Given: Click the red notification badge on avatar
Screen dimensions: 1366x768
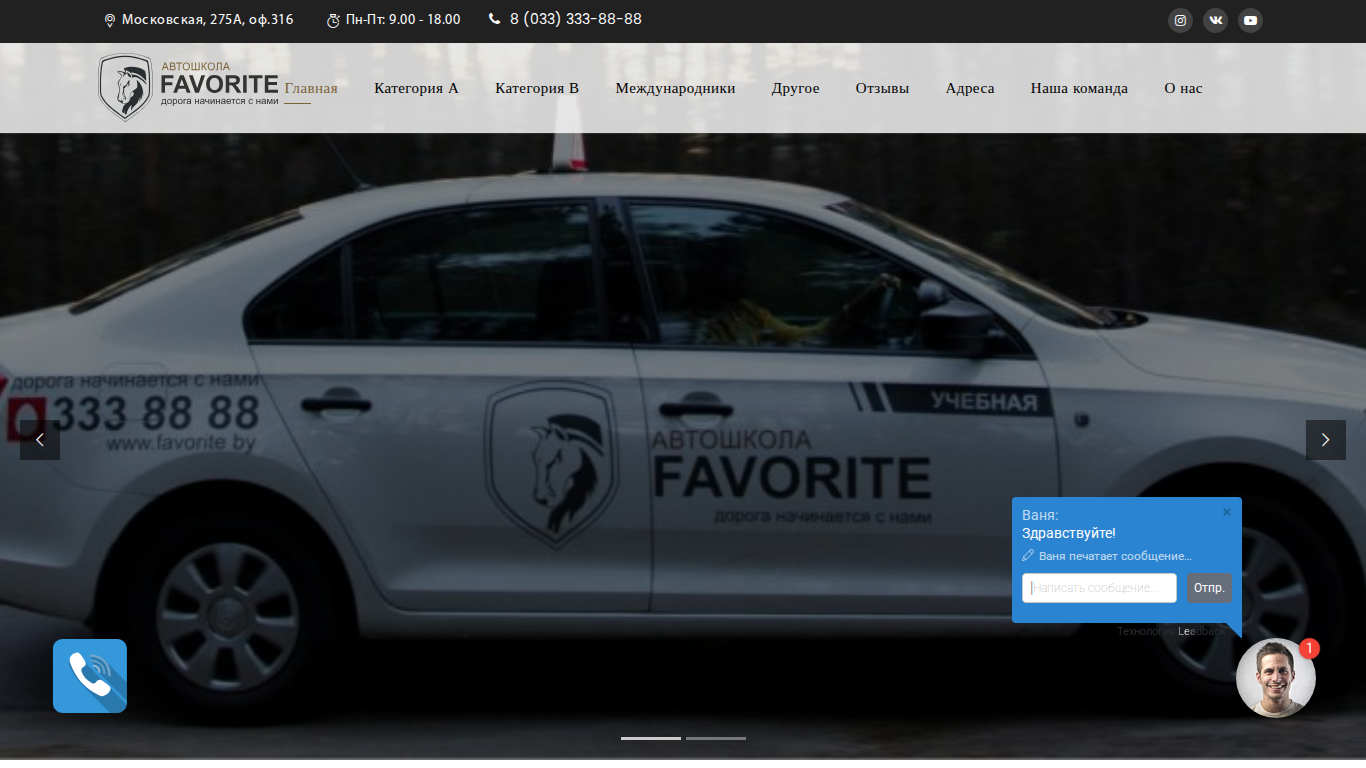Looking at the screenshot, I should click(1309, 648).
